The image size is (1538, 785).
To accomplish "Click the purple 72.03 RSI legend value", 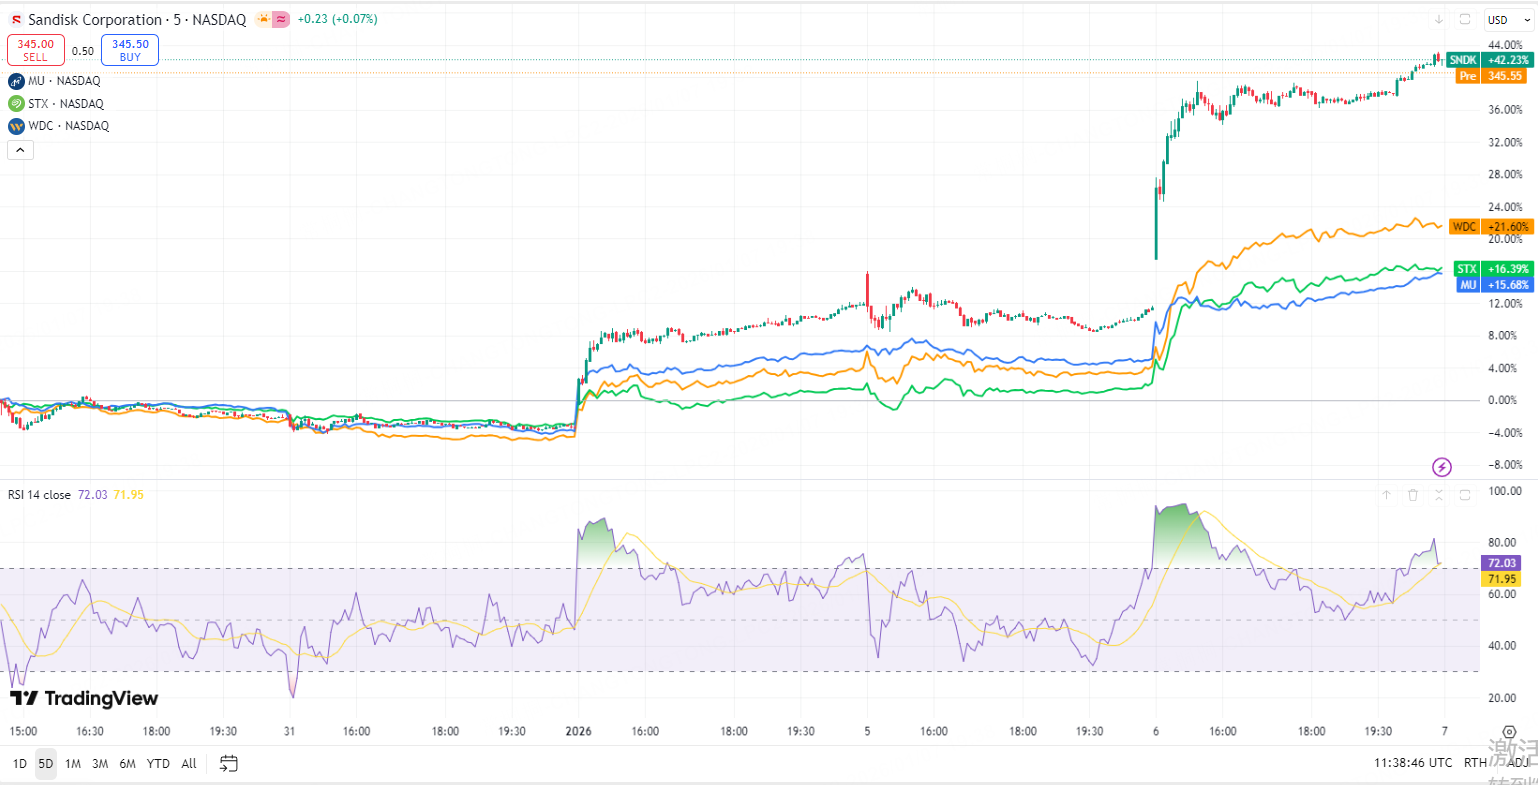I will pos(91,495).
